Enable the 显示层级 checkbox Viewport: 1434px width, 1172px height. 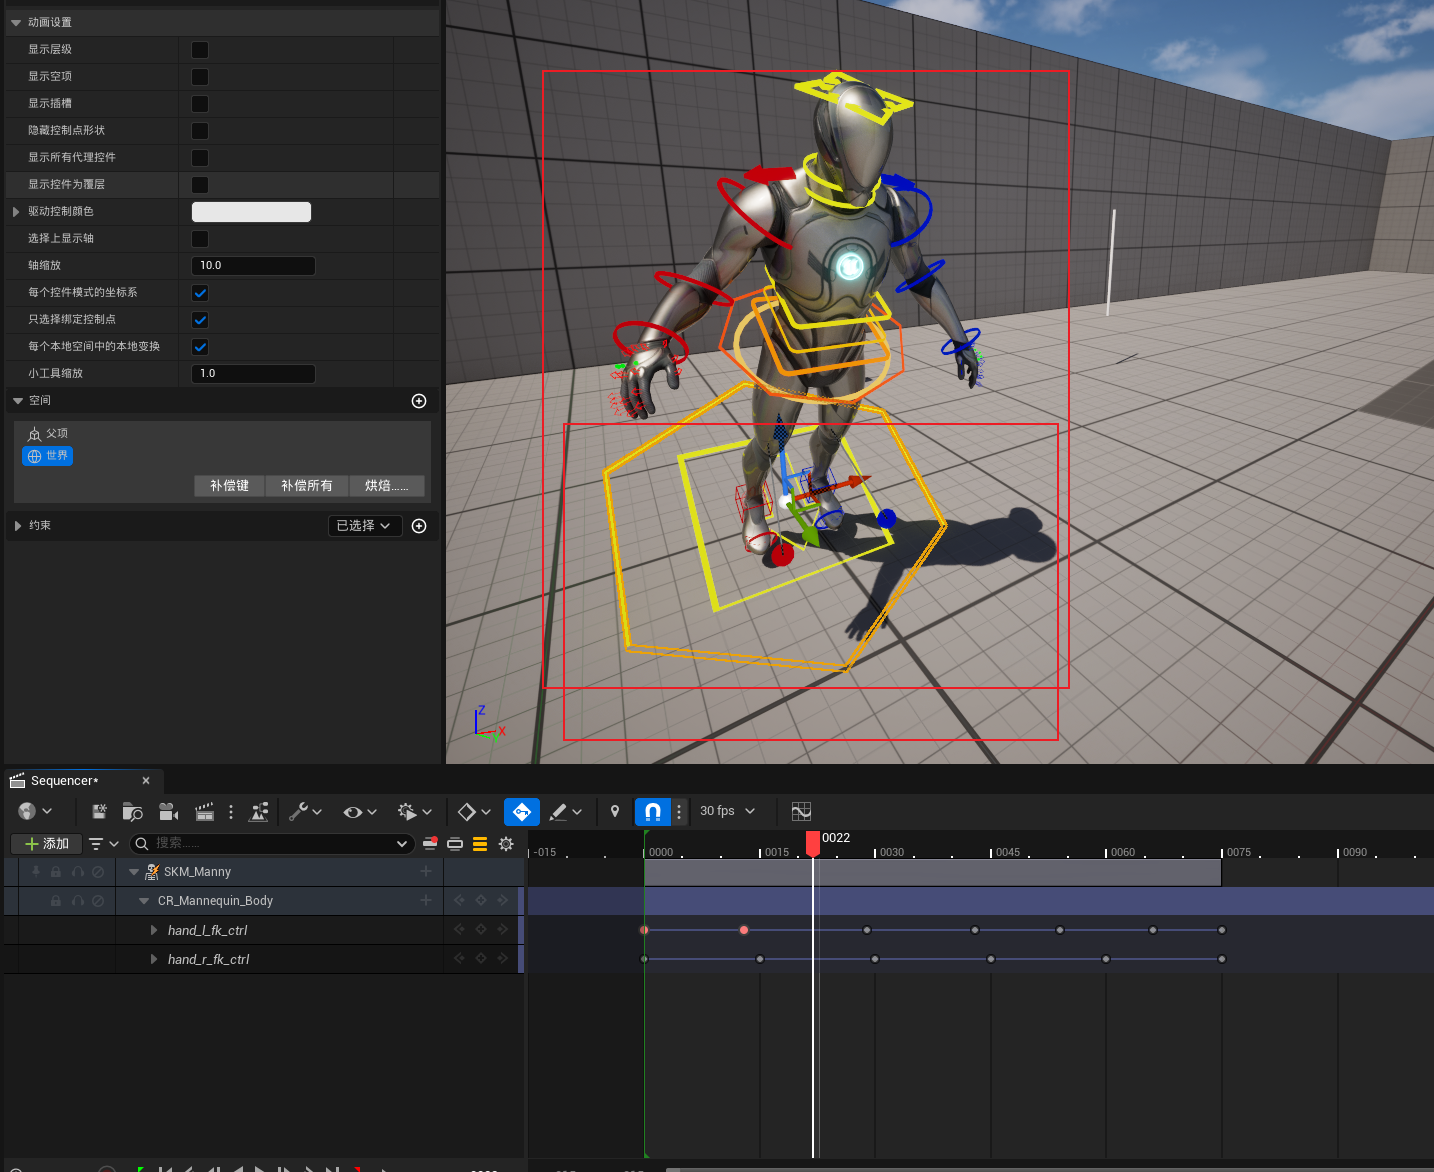(x=200, y=50)
